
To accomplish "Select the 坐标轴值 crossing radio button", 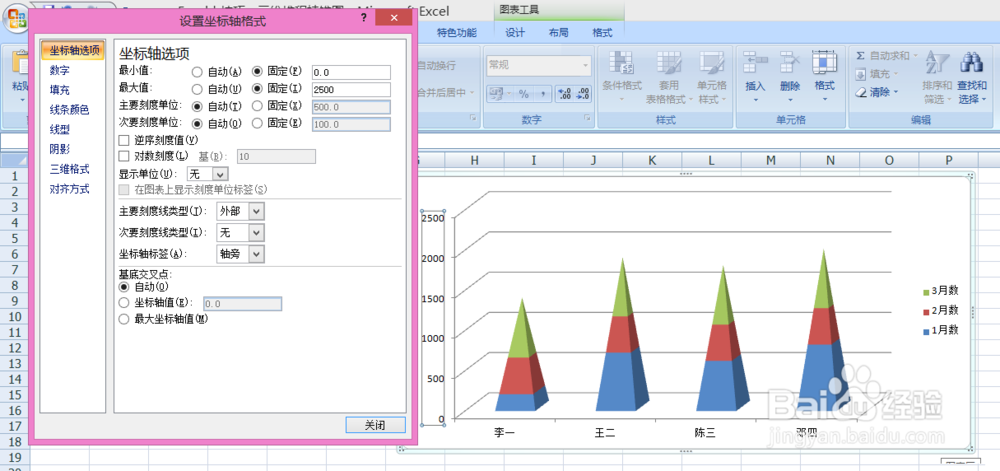I will [124, 303].
